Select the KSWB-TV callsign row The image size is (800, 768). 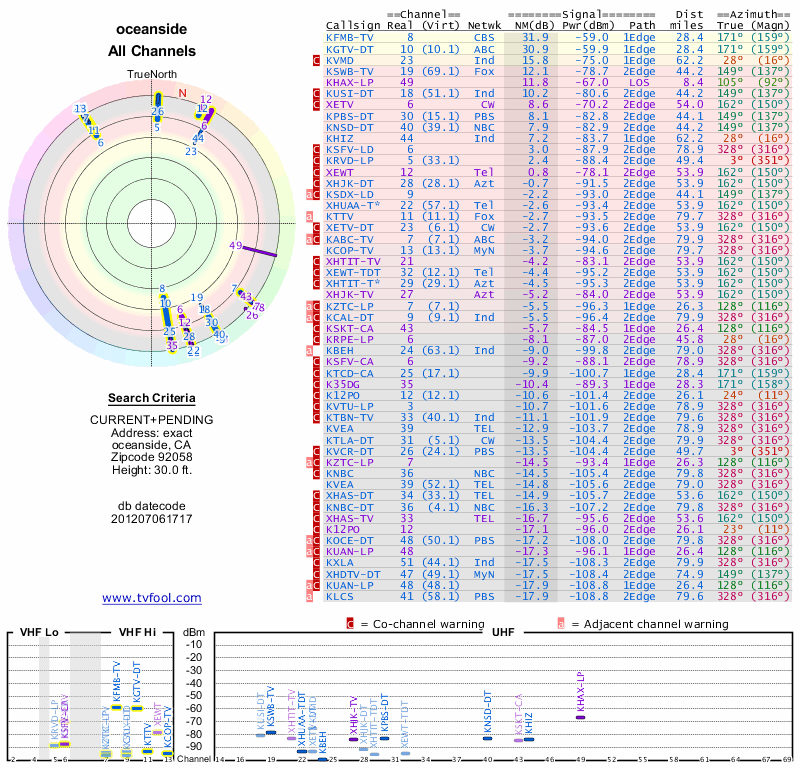(350, 71)
